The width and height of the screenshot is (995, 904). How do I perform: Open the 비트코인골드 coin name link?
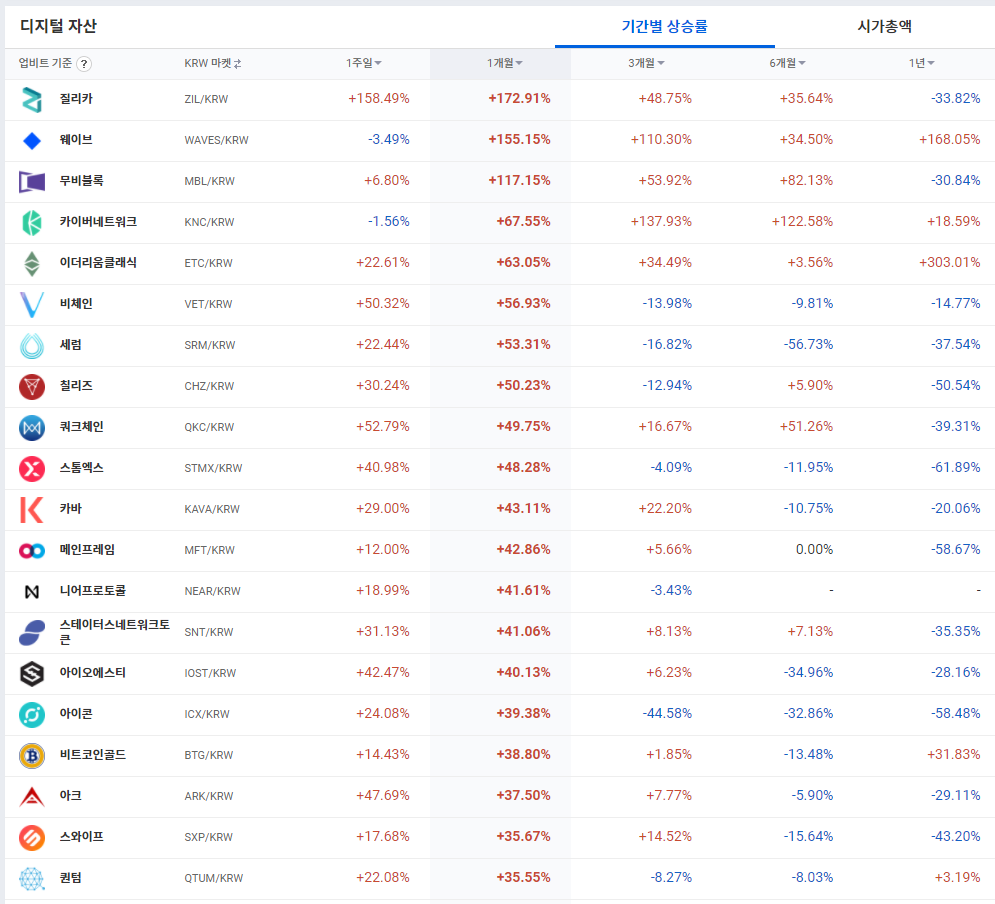click(x=93, y=754)
